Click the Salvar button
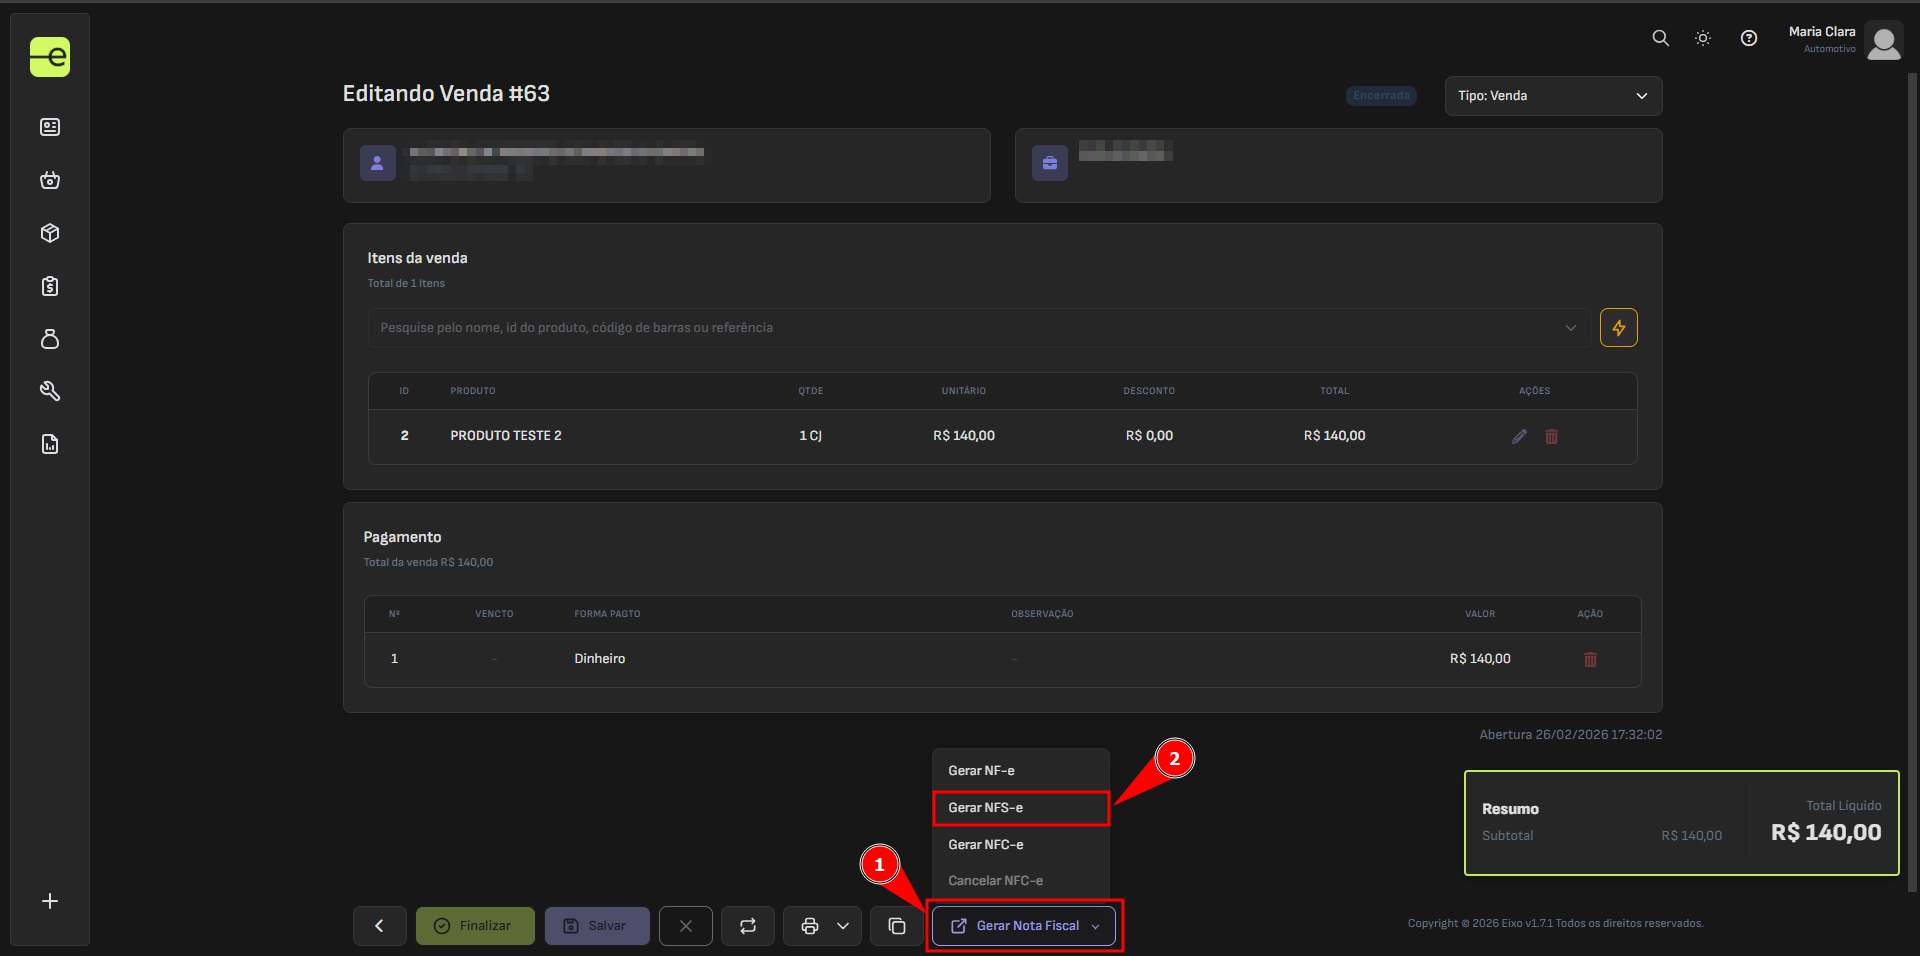Screen dimensions: 1920x956 [x=597, y=926]
